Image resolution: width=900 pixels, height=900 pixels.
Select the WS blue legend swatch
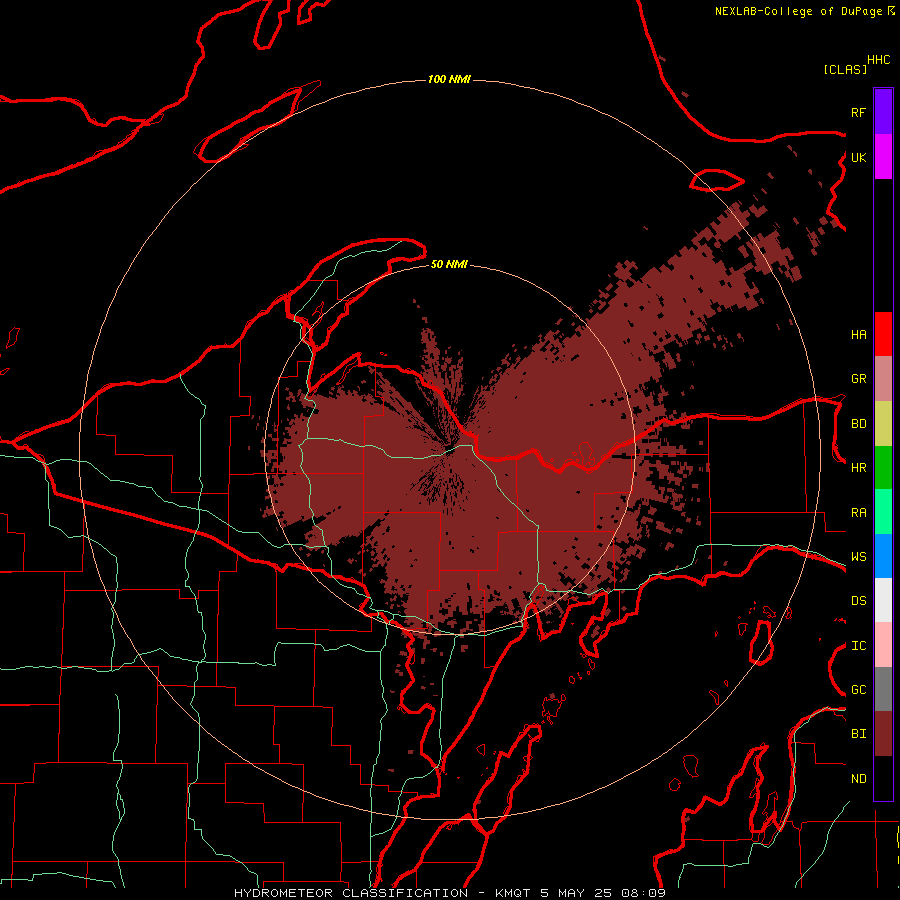[x=883, y=556]
